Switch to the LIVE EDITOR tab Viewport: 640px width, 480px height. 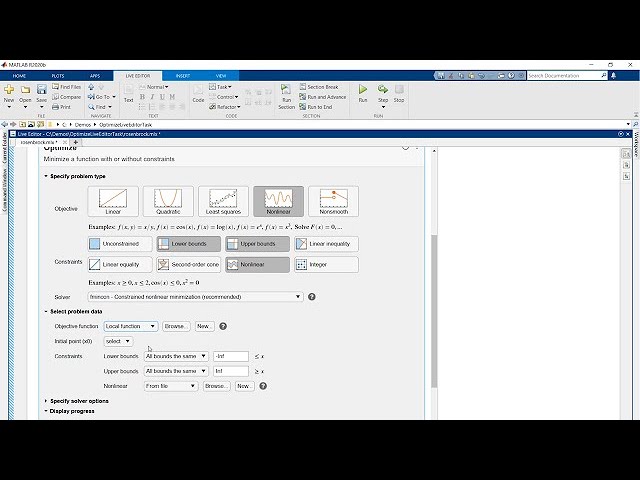pos(138,76)
